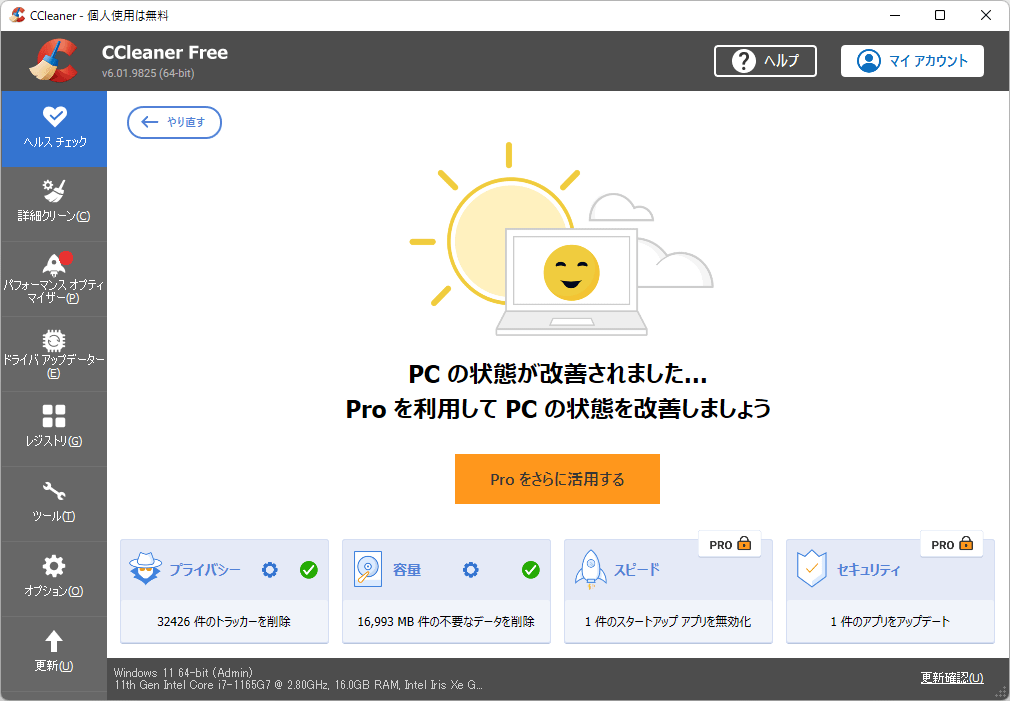Click the 更新確認(U) link
1010x701 pixels.
pyautogui.click(x=952, y=677)
